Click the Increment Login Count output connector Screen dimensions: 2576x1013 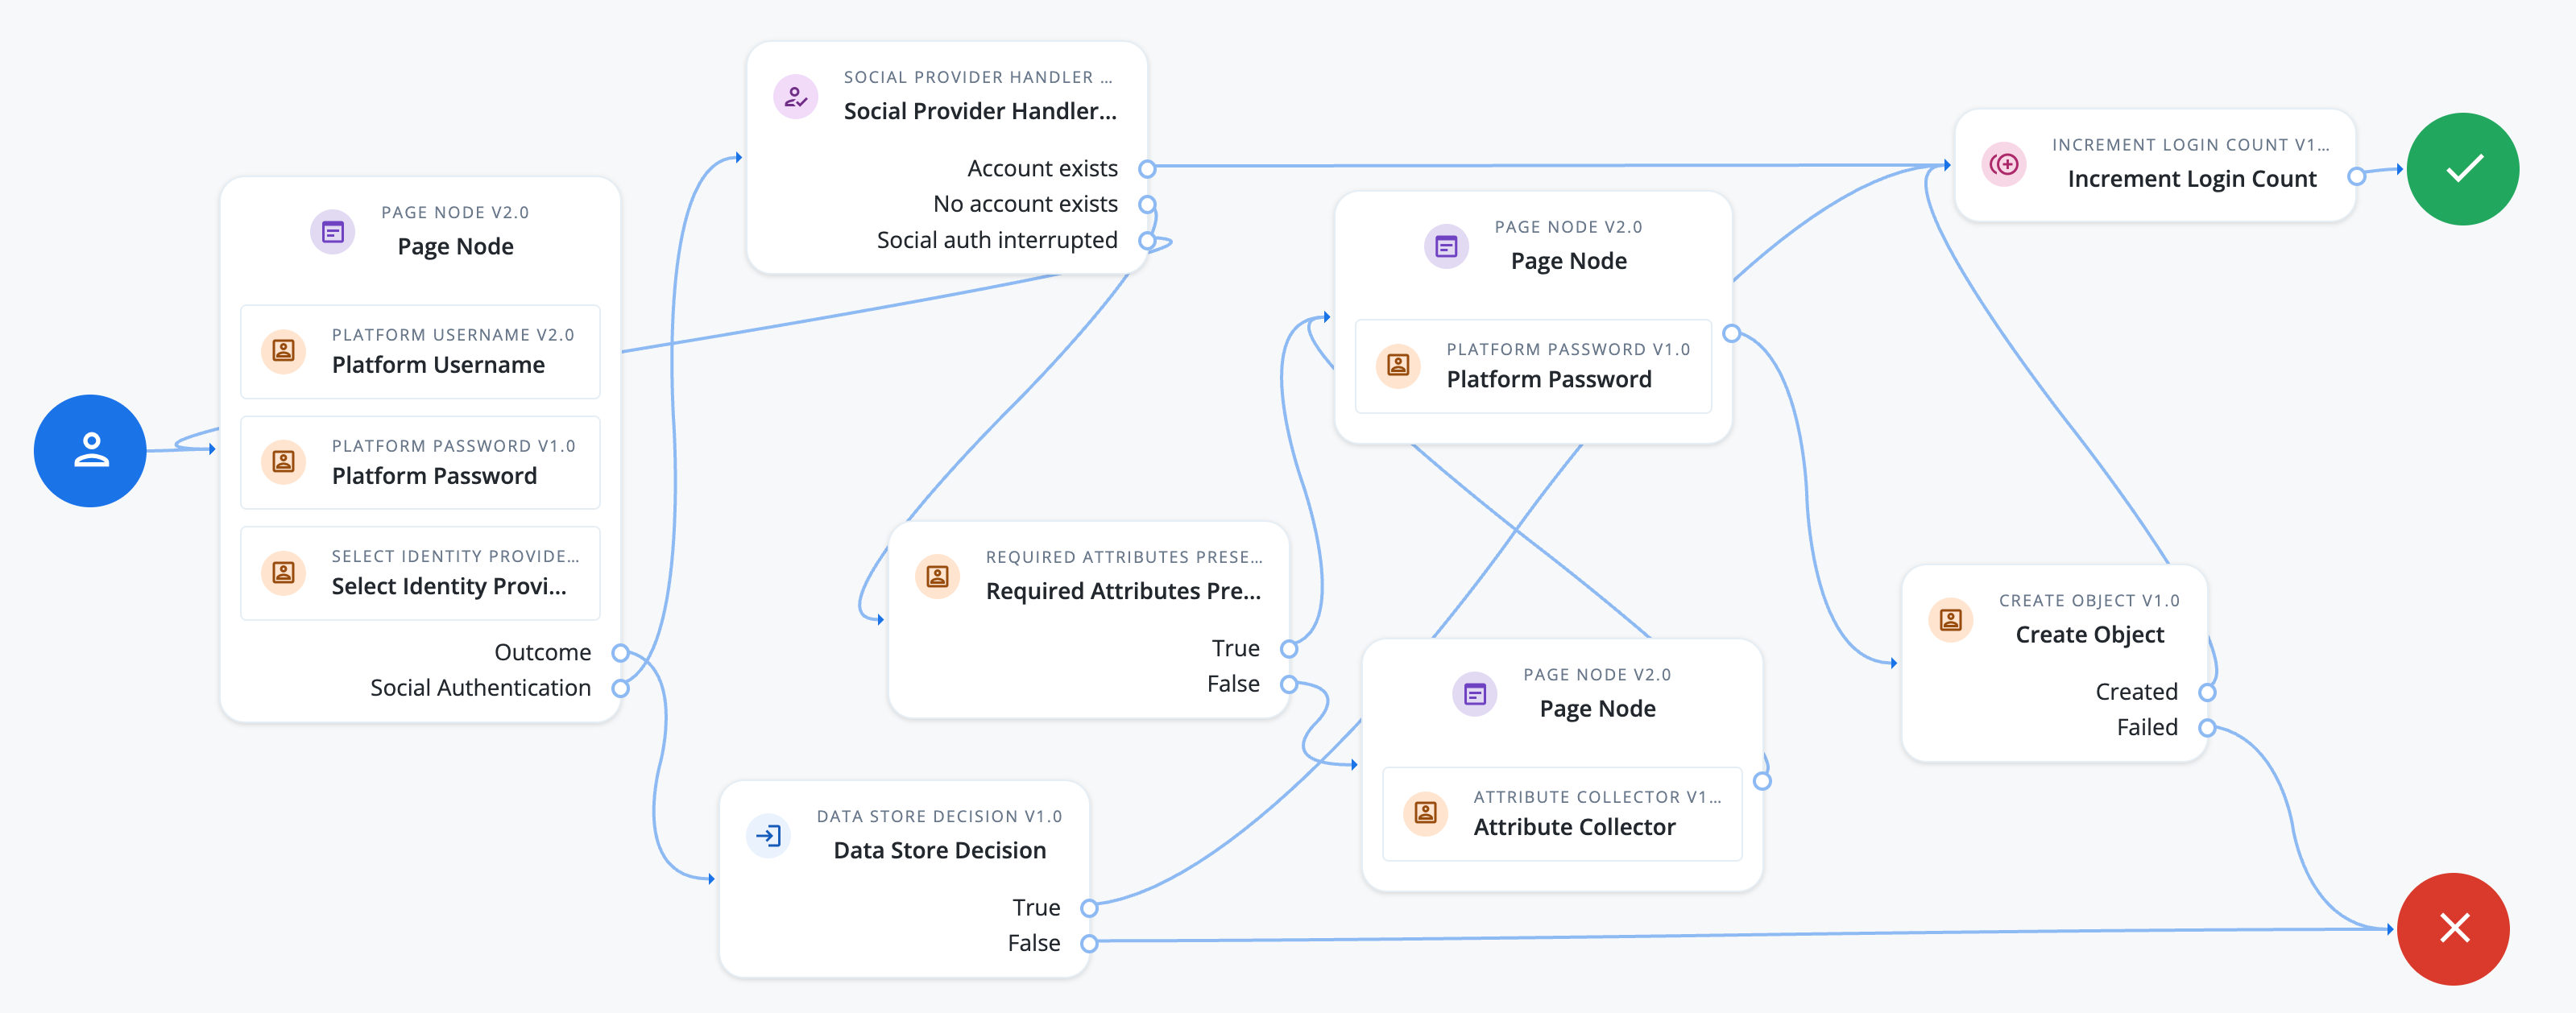tap(2357, 176)
